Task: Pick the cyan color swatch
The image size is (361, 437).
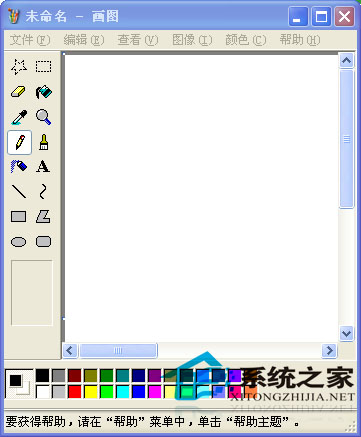Action: pyautogui.click(x=123, y=392)
